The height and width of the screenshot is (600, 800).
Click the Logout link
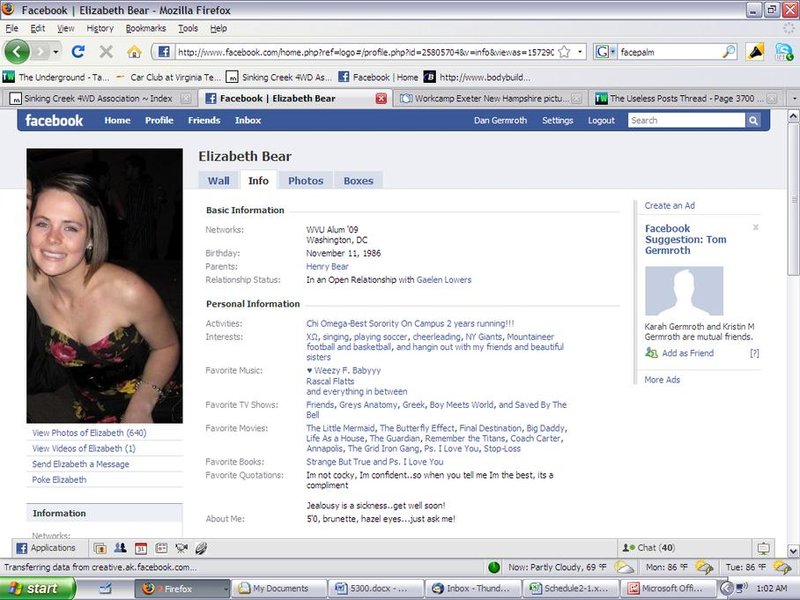[601, 120]
